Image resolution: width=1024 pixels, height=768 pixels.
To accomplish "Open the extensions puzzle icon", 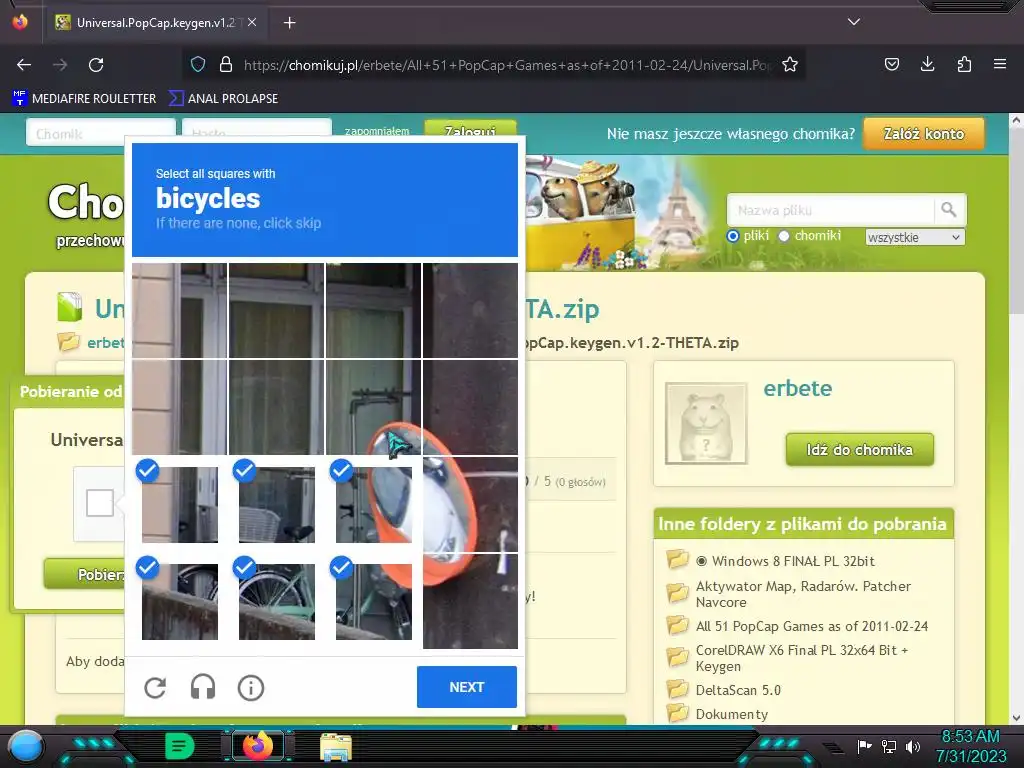I will (964, 64).
